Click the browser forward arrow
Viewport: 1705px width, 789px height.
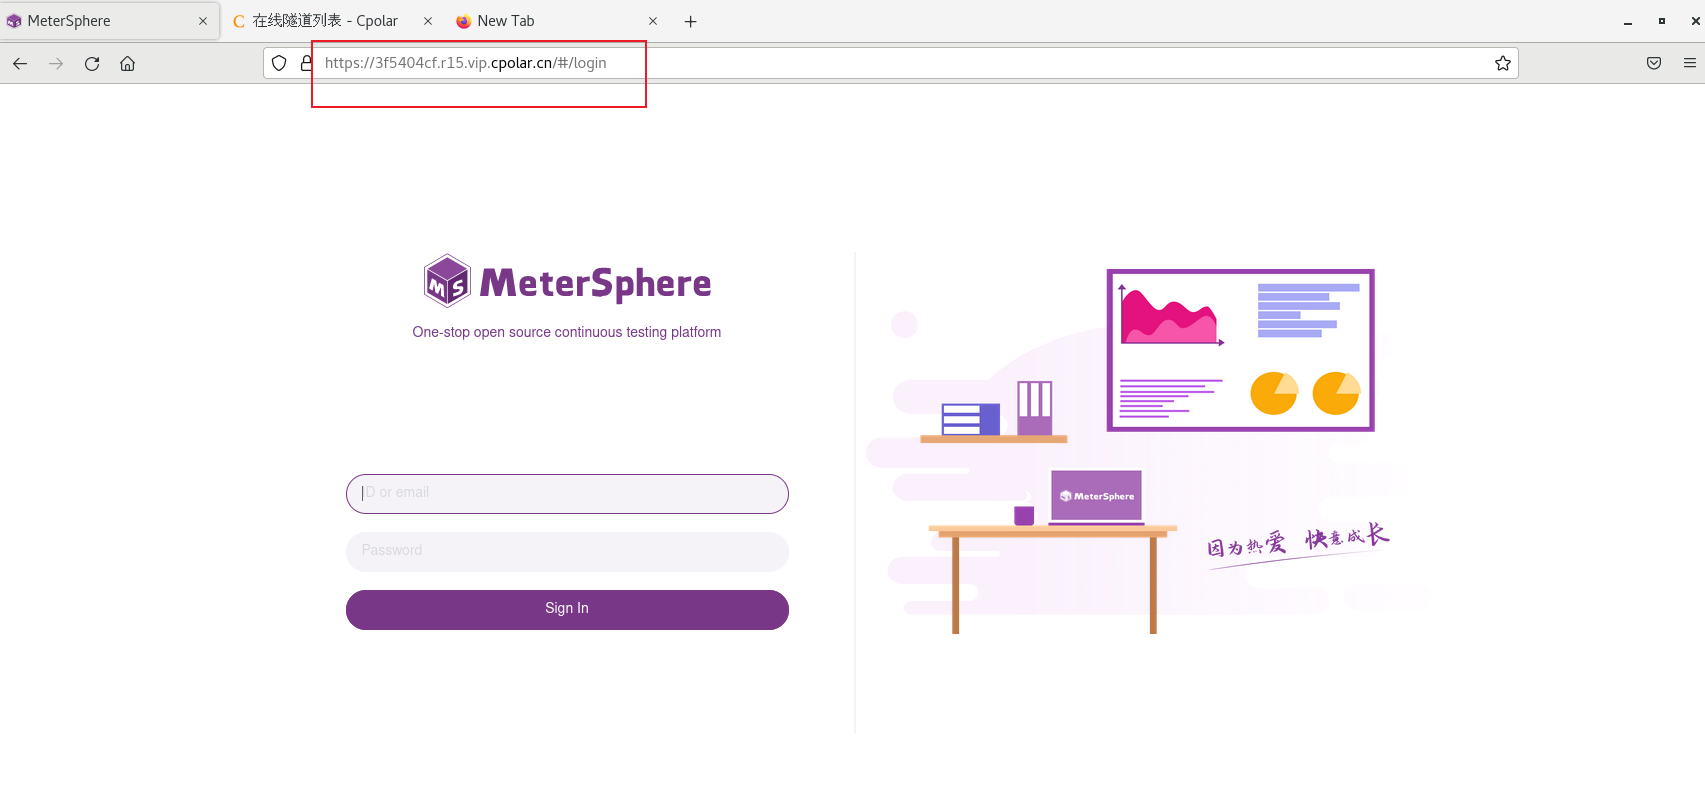click(x=56, y=63)
